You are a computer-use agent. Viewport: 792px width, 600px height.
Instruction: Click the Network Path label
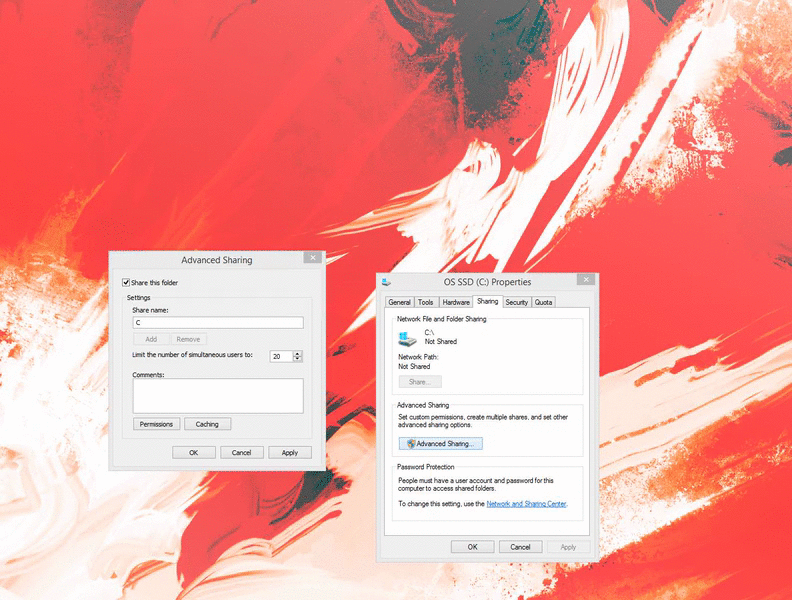point(418,357)
